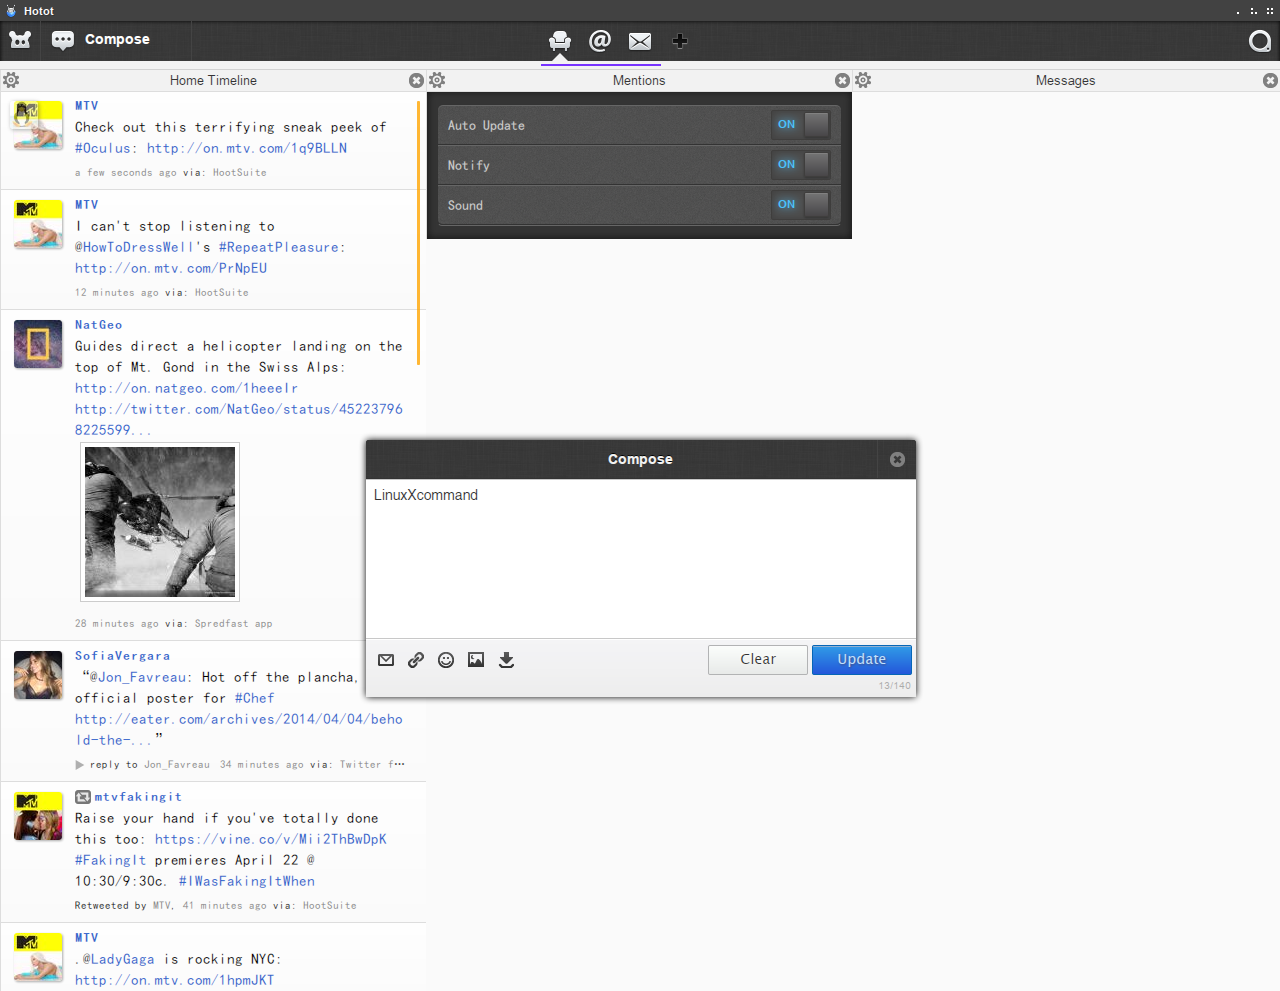Open the #FakingIt hashtag

point(110,860)
